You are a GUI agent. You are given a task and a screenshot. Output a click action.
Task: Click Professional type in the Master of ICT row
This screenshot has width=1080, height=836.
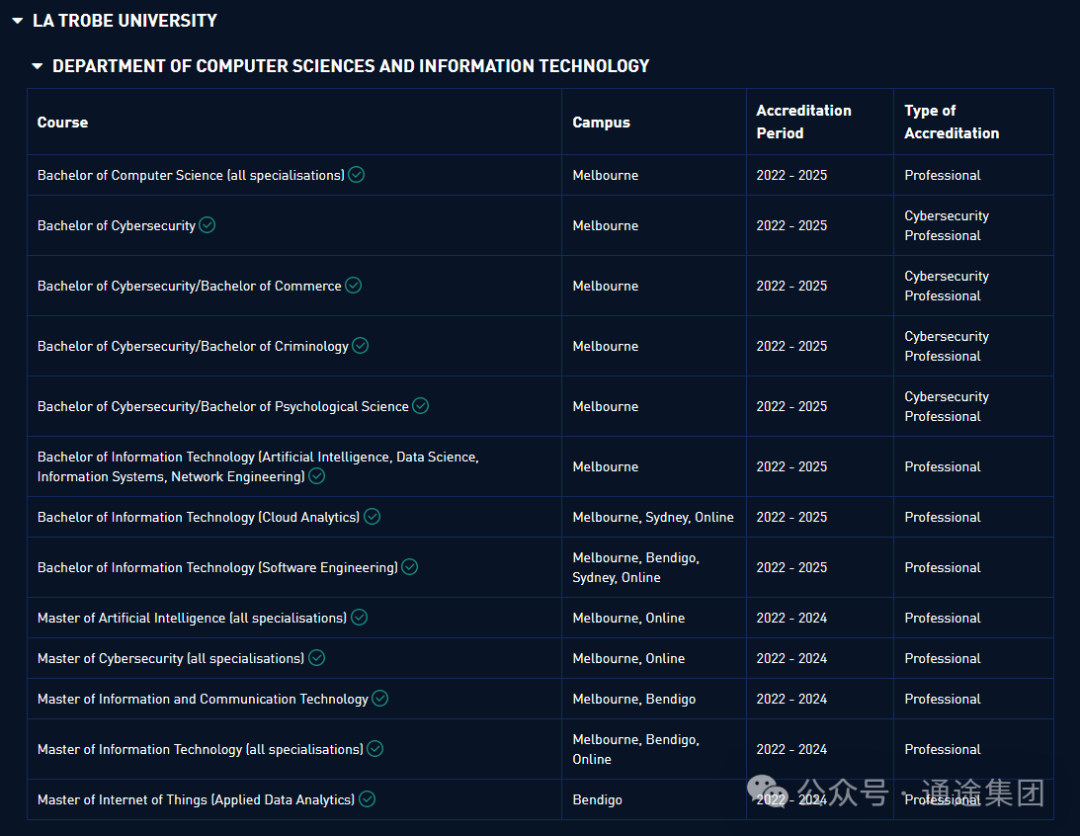[942, 699]
